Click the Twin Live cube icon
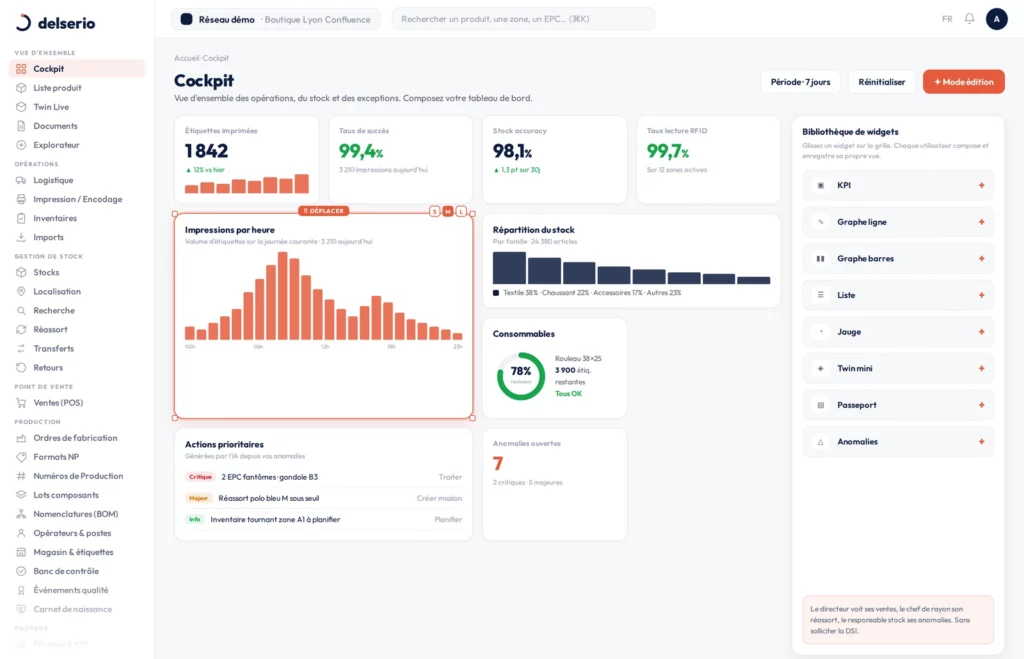 (21, 106)
